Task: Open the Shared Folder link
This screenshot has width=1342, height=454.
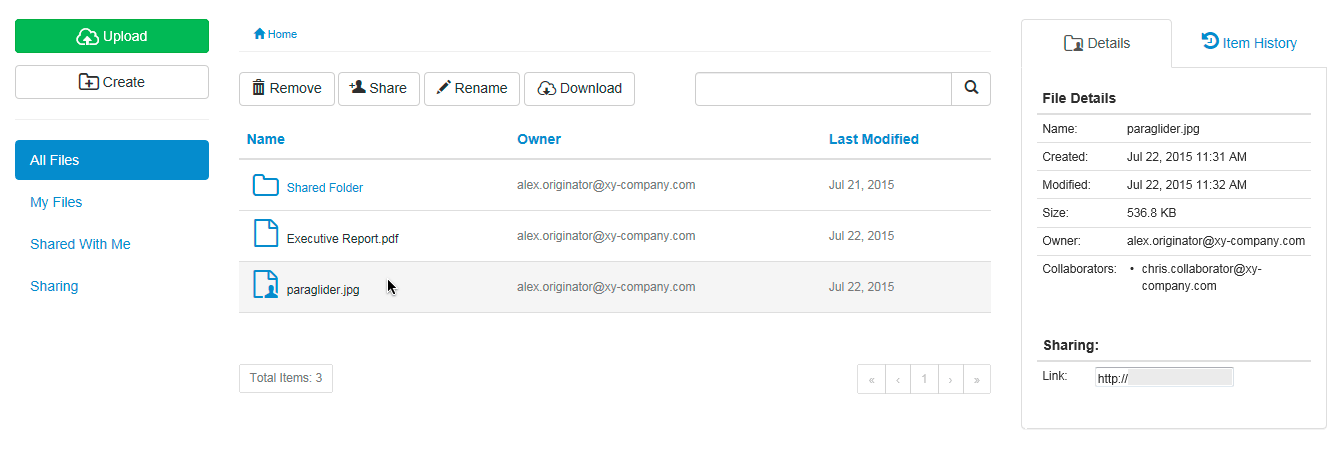Action: [325, 187]
